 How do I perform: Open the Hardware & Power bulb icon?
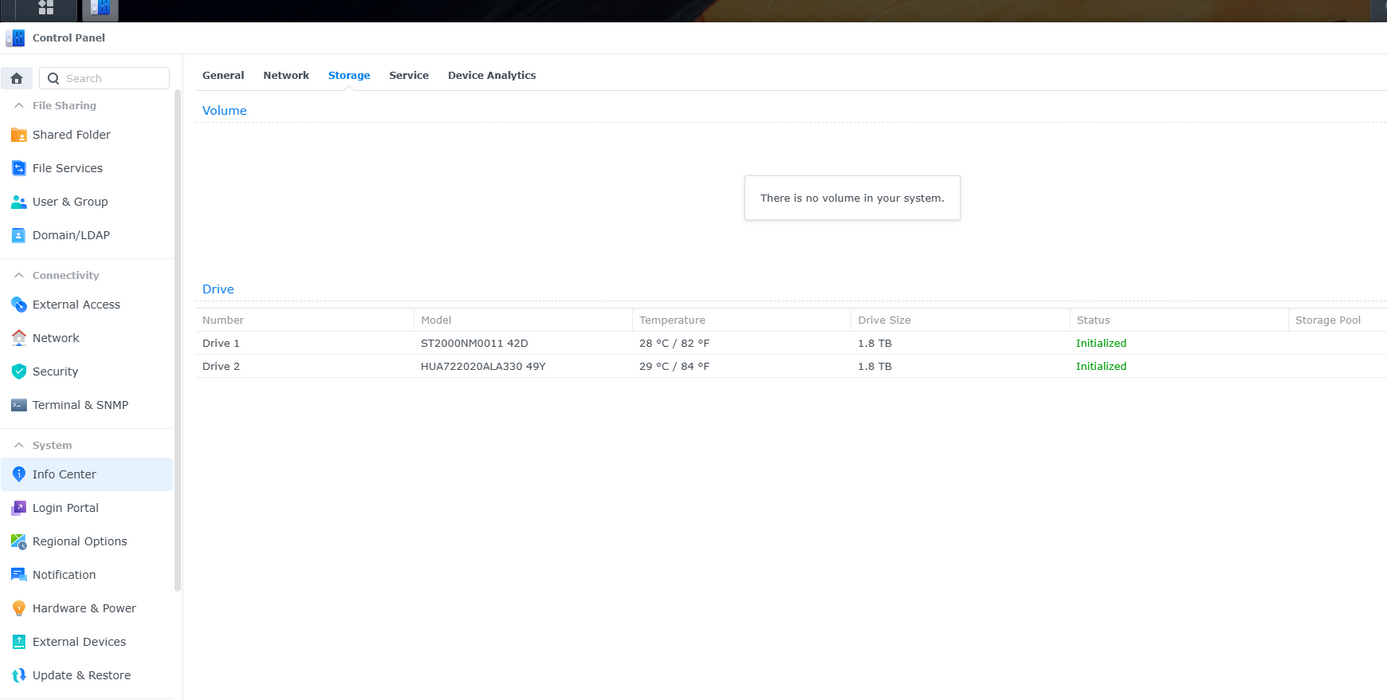(18, 608)
